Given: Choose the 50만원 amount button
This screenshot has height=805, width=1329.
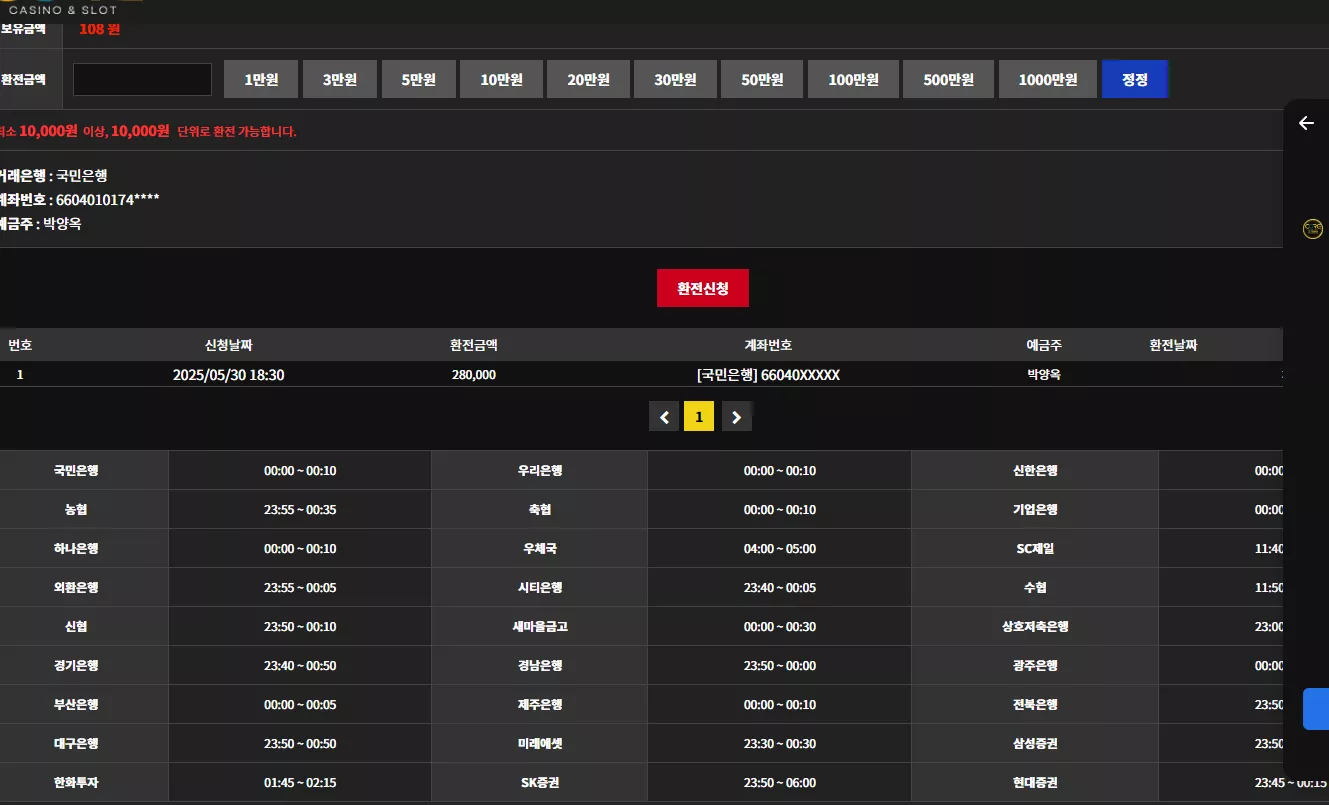Looking at the screenshot, I should pyautogui.click(x=762, y=80).
